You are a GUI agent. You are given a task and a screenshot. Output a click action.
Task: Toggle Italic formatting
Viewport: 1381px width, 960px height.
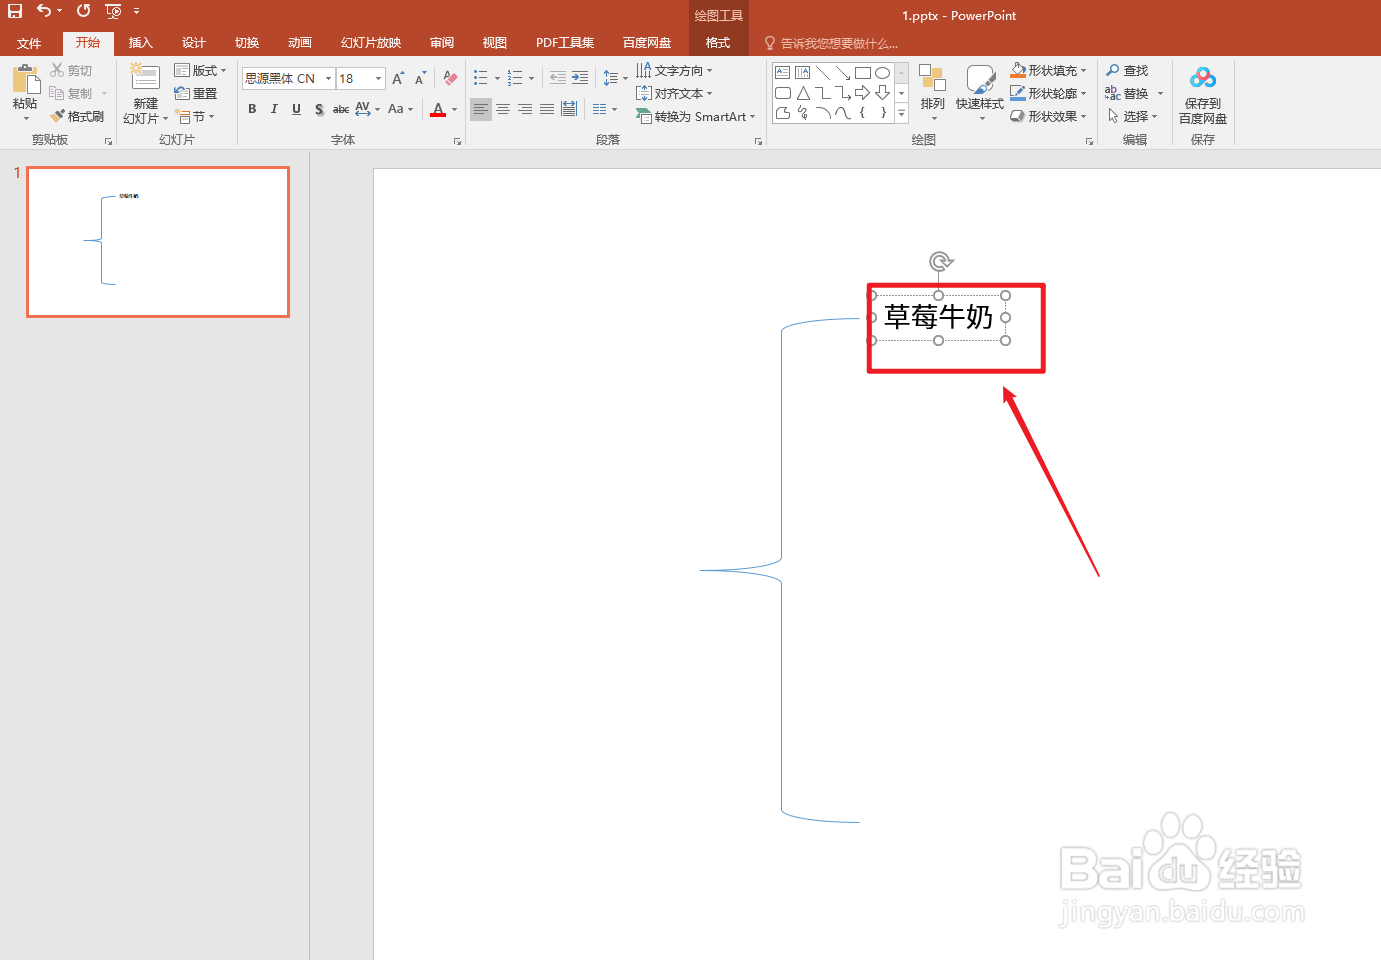(274, 109)
